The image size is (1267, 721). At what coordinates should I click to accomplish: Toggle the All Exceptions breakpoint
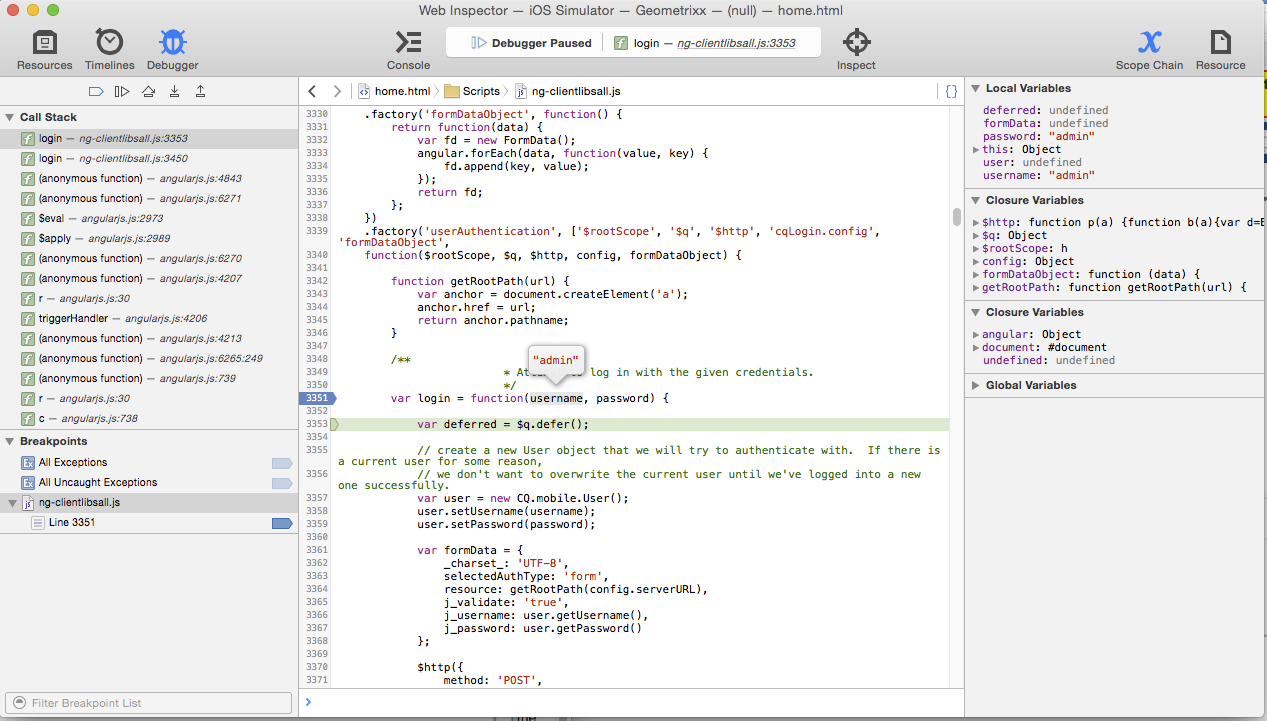point(282,463)
